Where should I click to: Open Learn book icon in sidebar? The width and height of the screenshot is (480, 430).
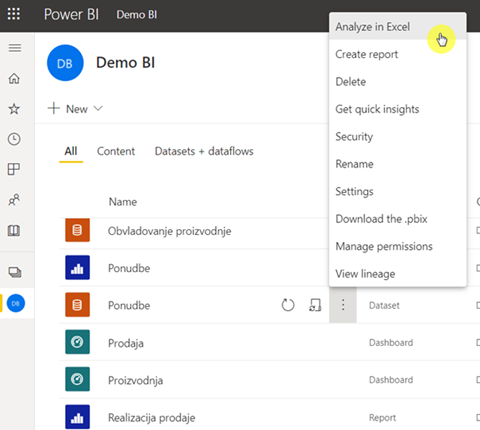coord(14,230)
